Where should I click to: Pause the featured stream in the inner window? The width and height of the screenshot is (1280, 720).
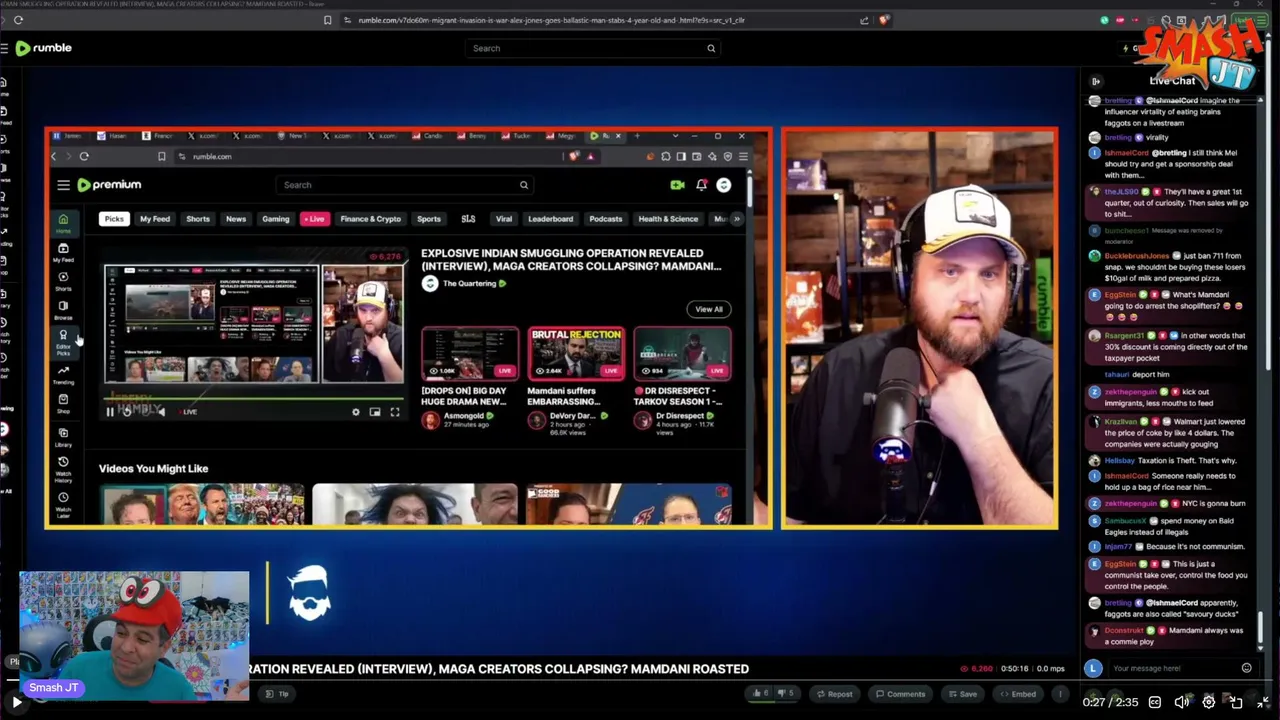pyautogui.click(x=110, y=412)
